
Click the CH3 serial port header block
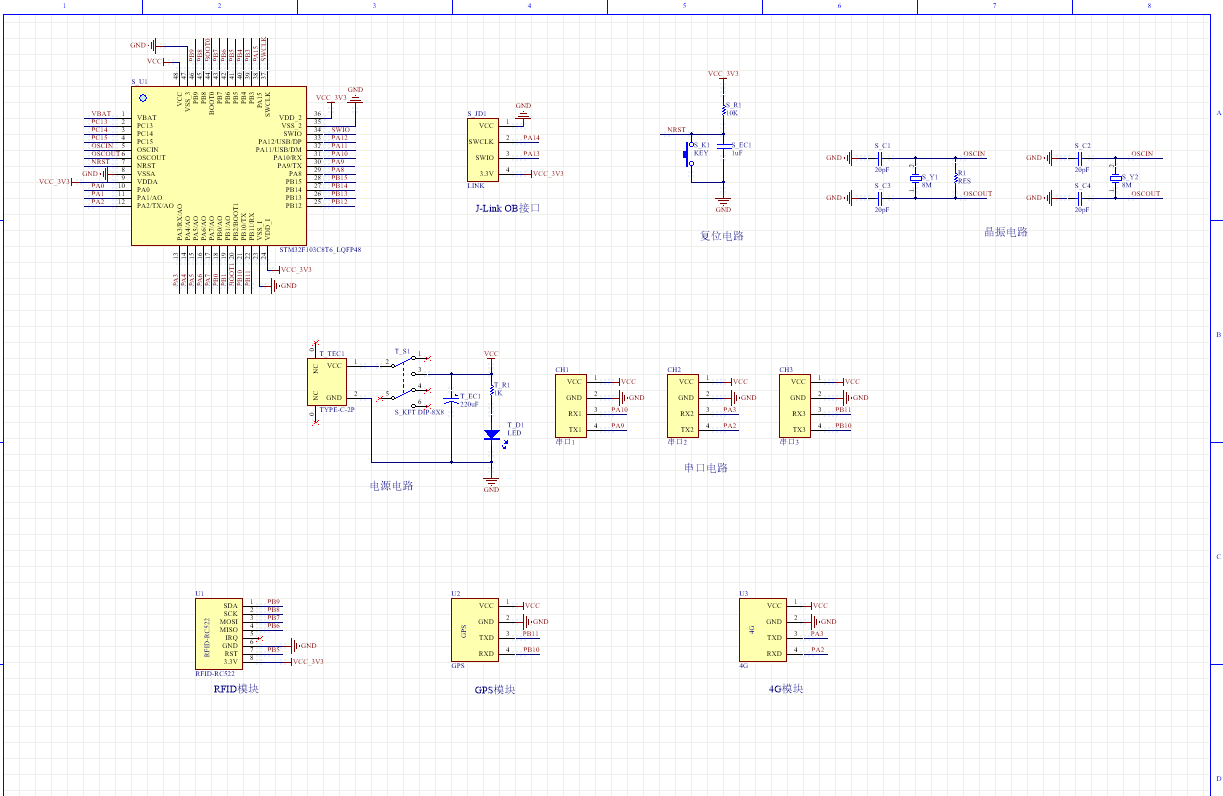click(x=795, y=405)
